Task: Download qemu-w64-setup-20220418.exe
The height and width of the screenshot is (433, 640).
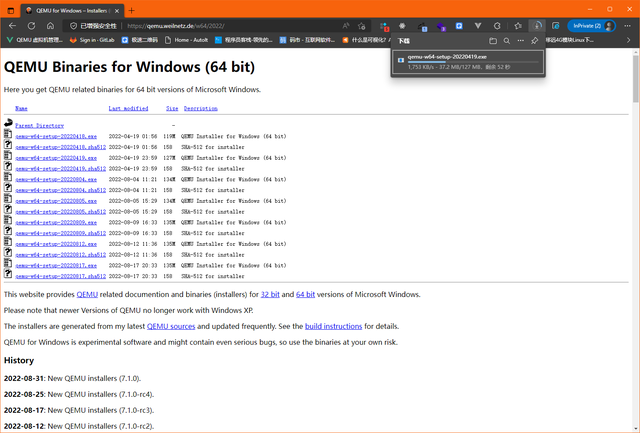Action: click(x=56, y=136)
